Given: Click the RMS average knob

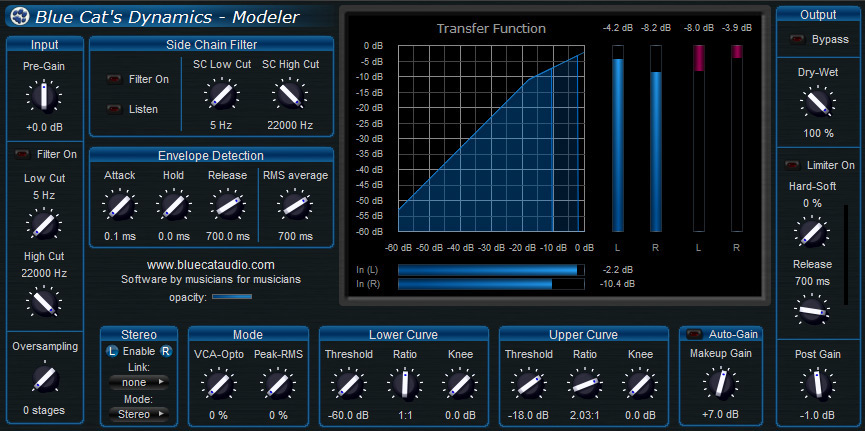Looking at the screenshot, I should [295, 205].
